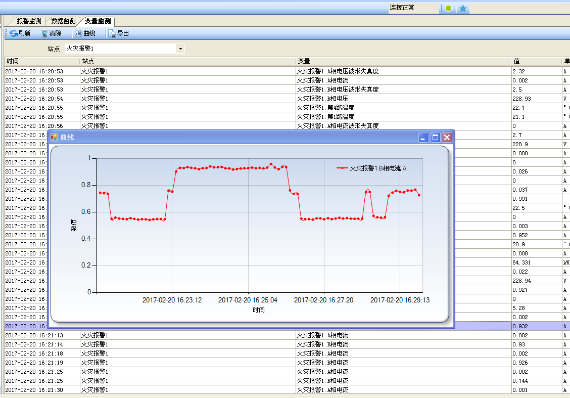Click the value cell 22.5
The height and width of the screenshot is (398, 570).
click(x=537, y=208)
